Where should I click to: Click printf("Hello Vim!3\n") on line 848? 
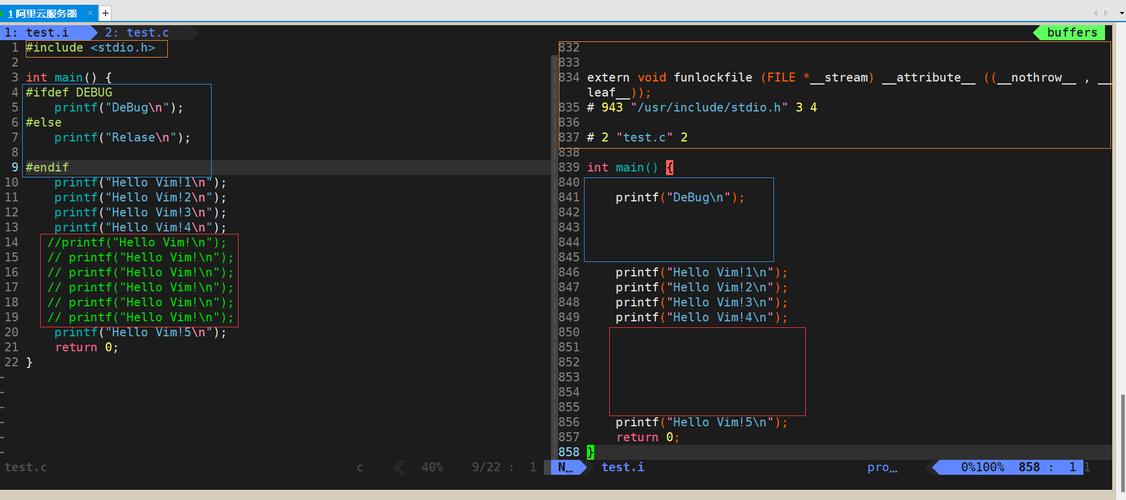pyautogui.click(x=702, y=302)
